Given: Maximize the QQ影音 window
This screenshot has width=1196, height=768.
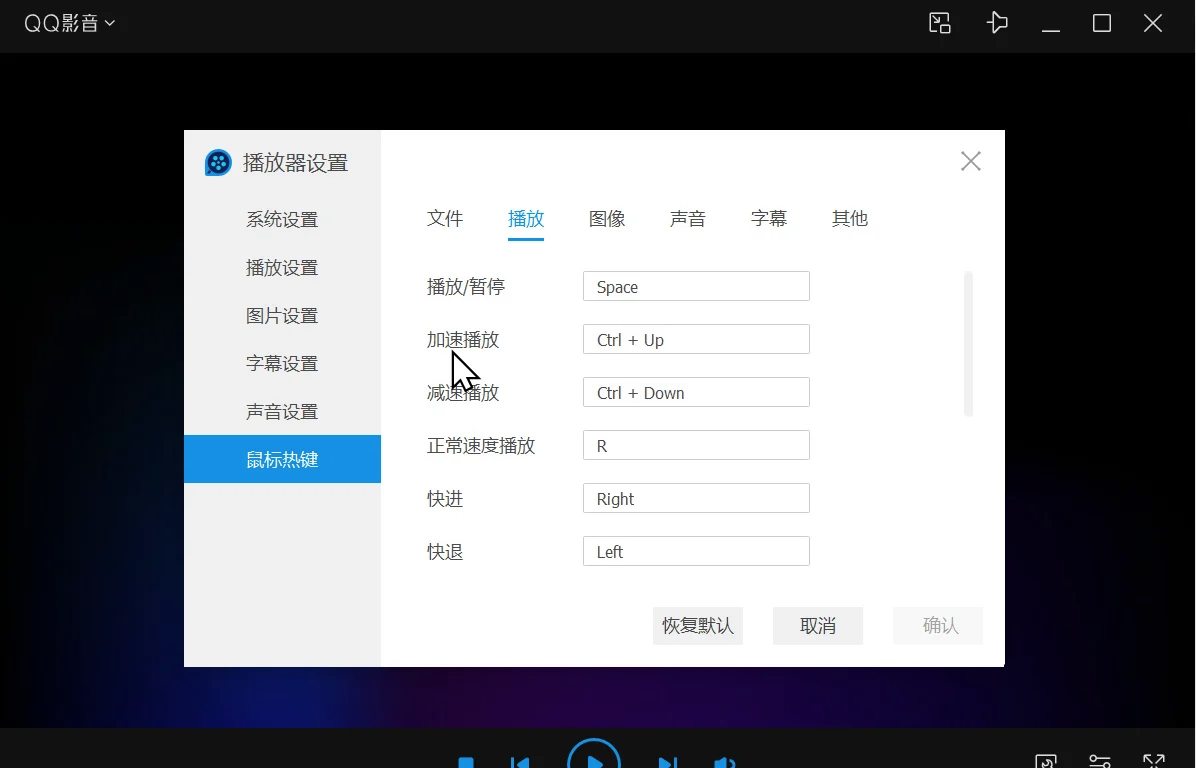Looking at the screenshot, I should click(x=1101, y=23).
